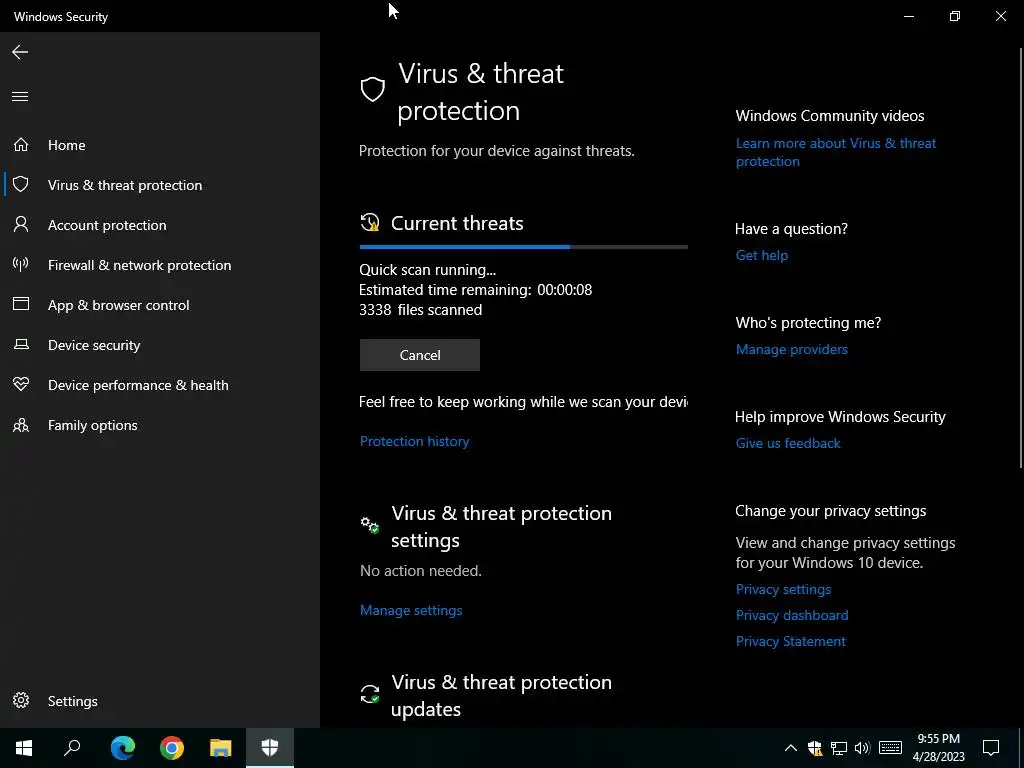The width and height of the screenshot is (1024, 768).
Task: Click the App & browser control window icon
Action: [21, 304]
